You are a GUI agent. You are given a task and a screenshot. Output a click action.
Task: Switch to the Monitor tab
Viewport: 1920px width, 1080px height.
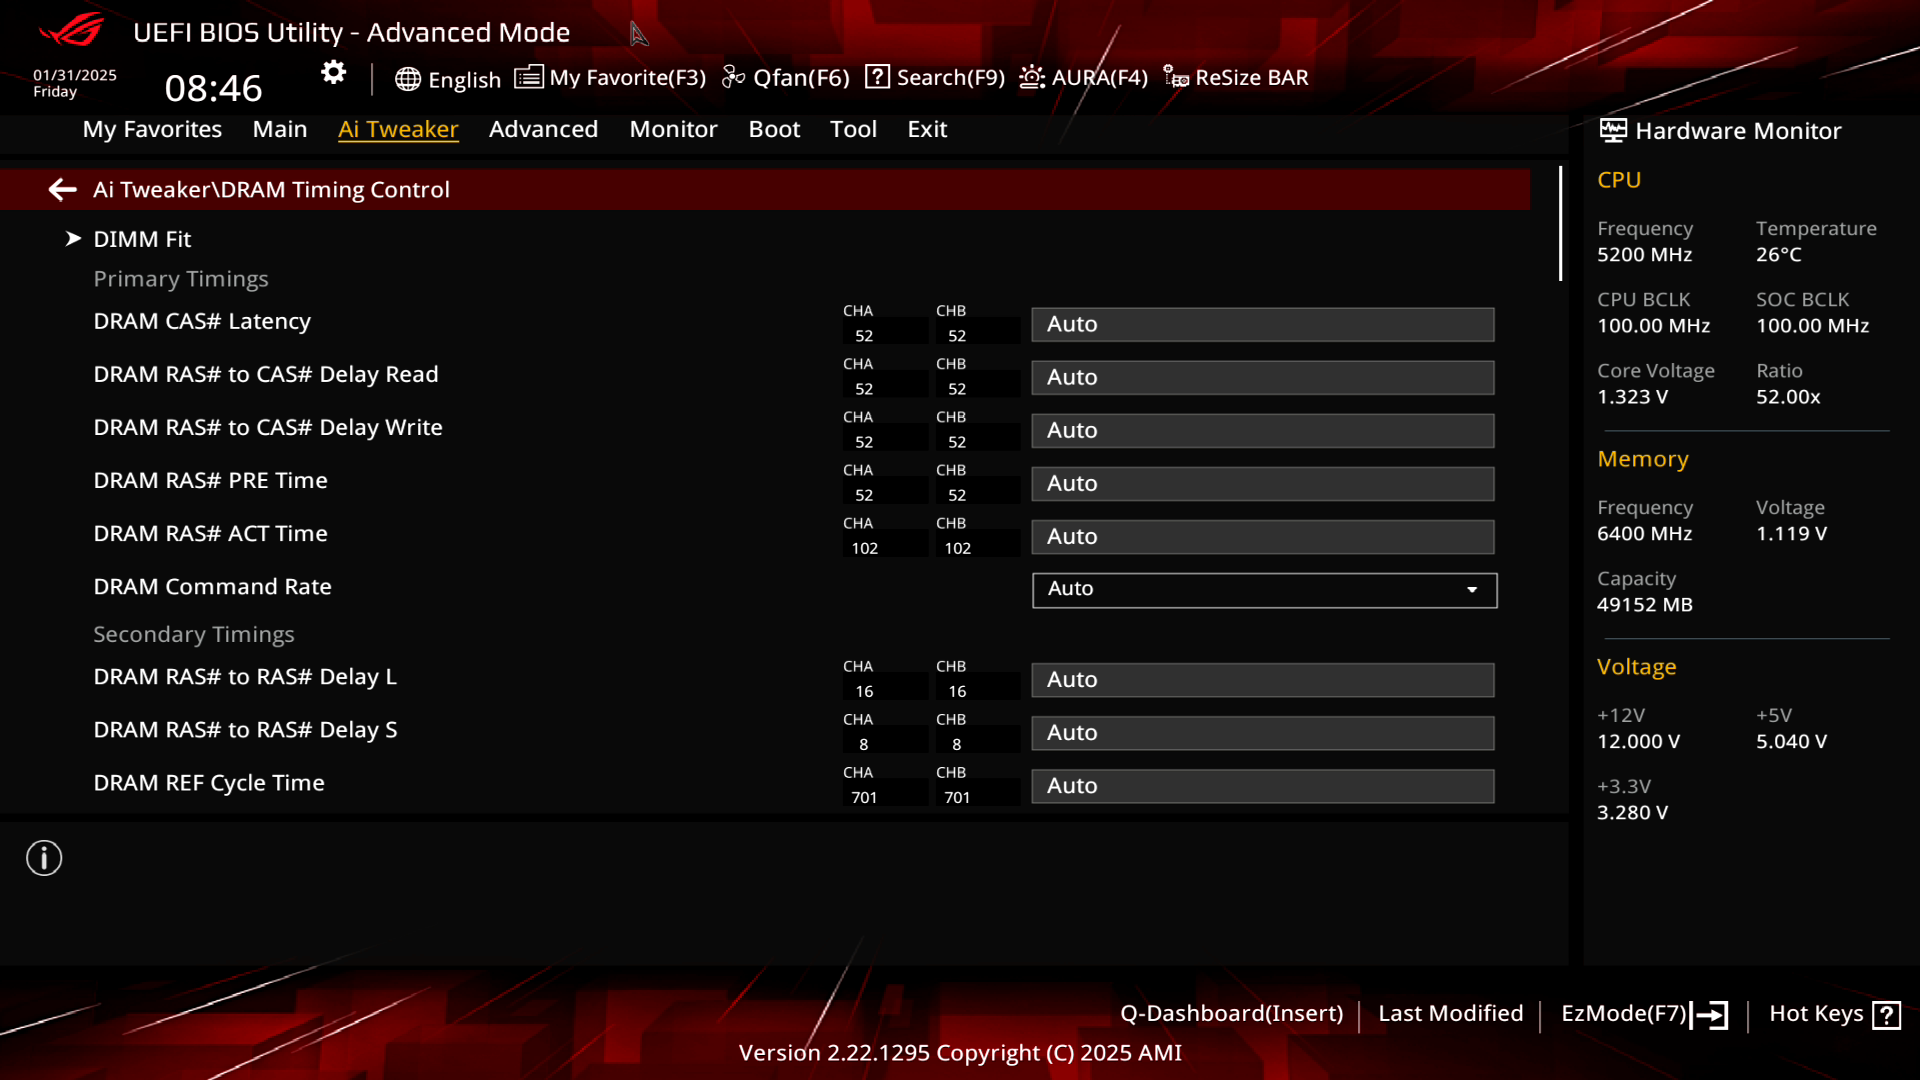point(673,129)
